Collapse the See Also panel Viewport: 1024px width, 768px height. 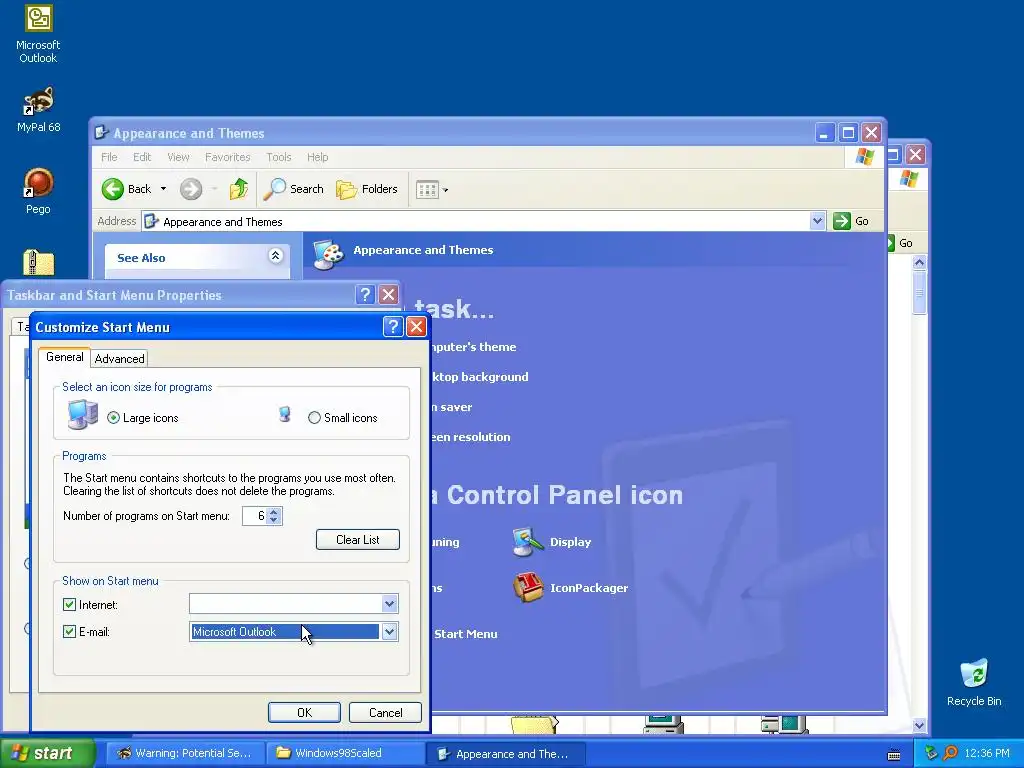(276, 256)
